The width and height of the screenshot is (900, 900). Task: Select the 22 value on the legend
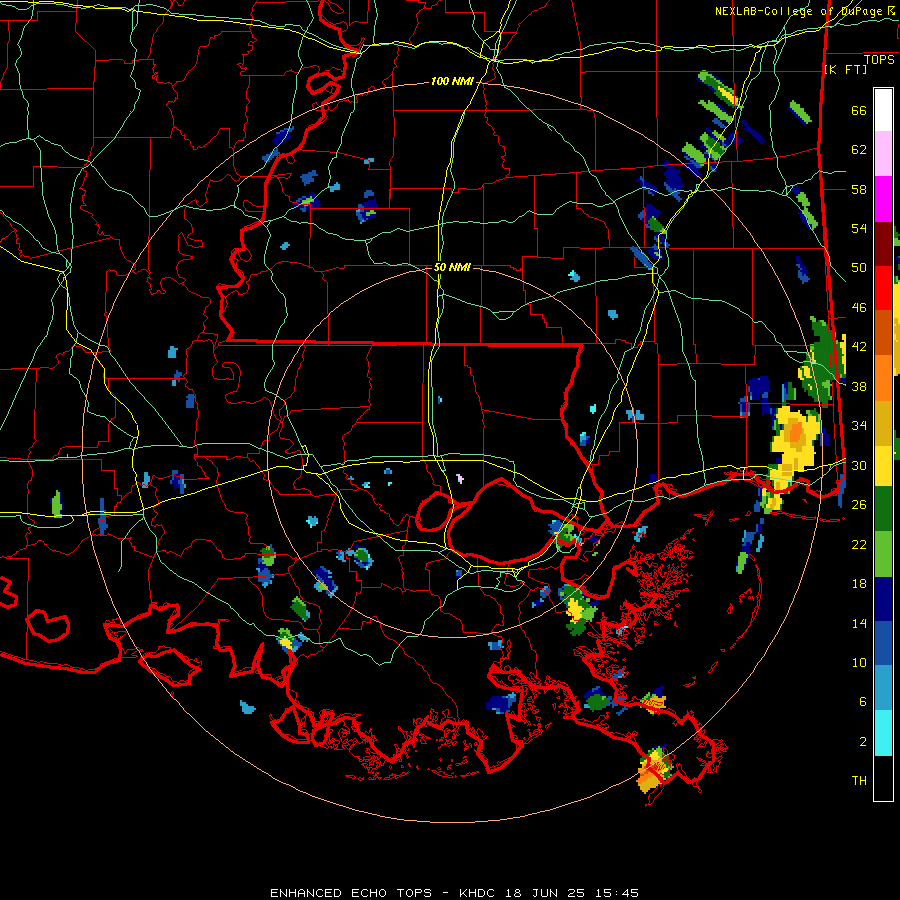pyautogui.click(x=859, y=544)
